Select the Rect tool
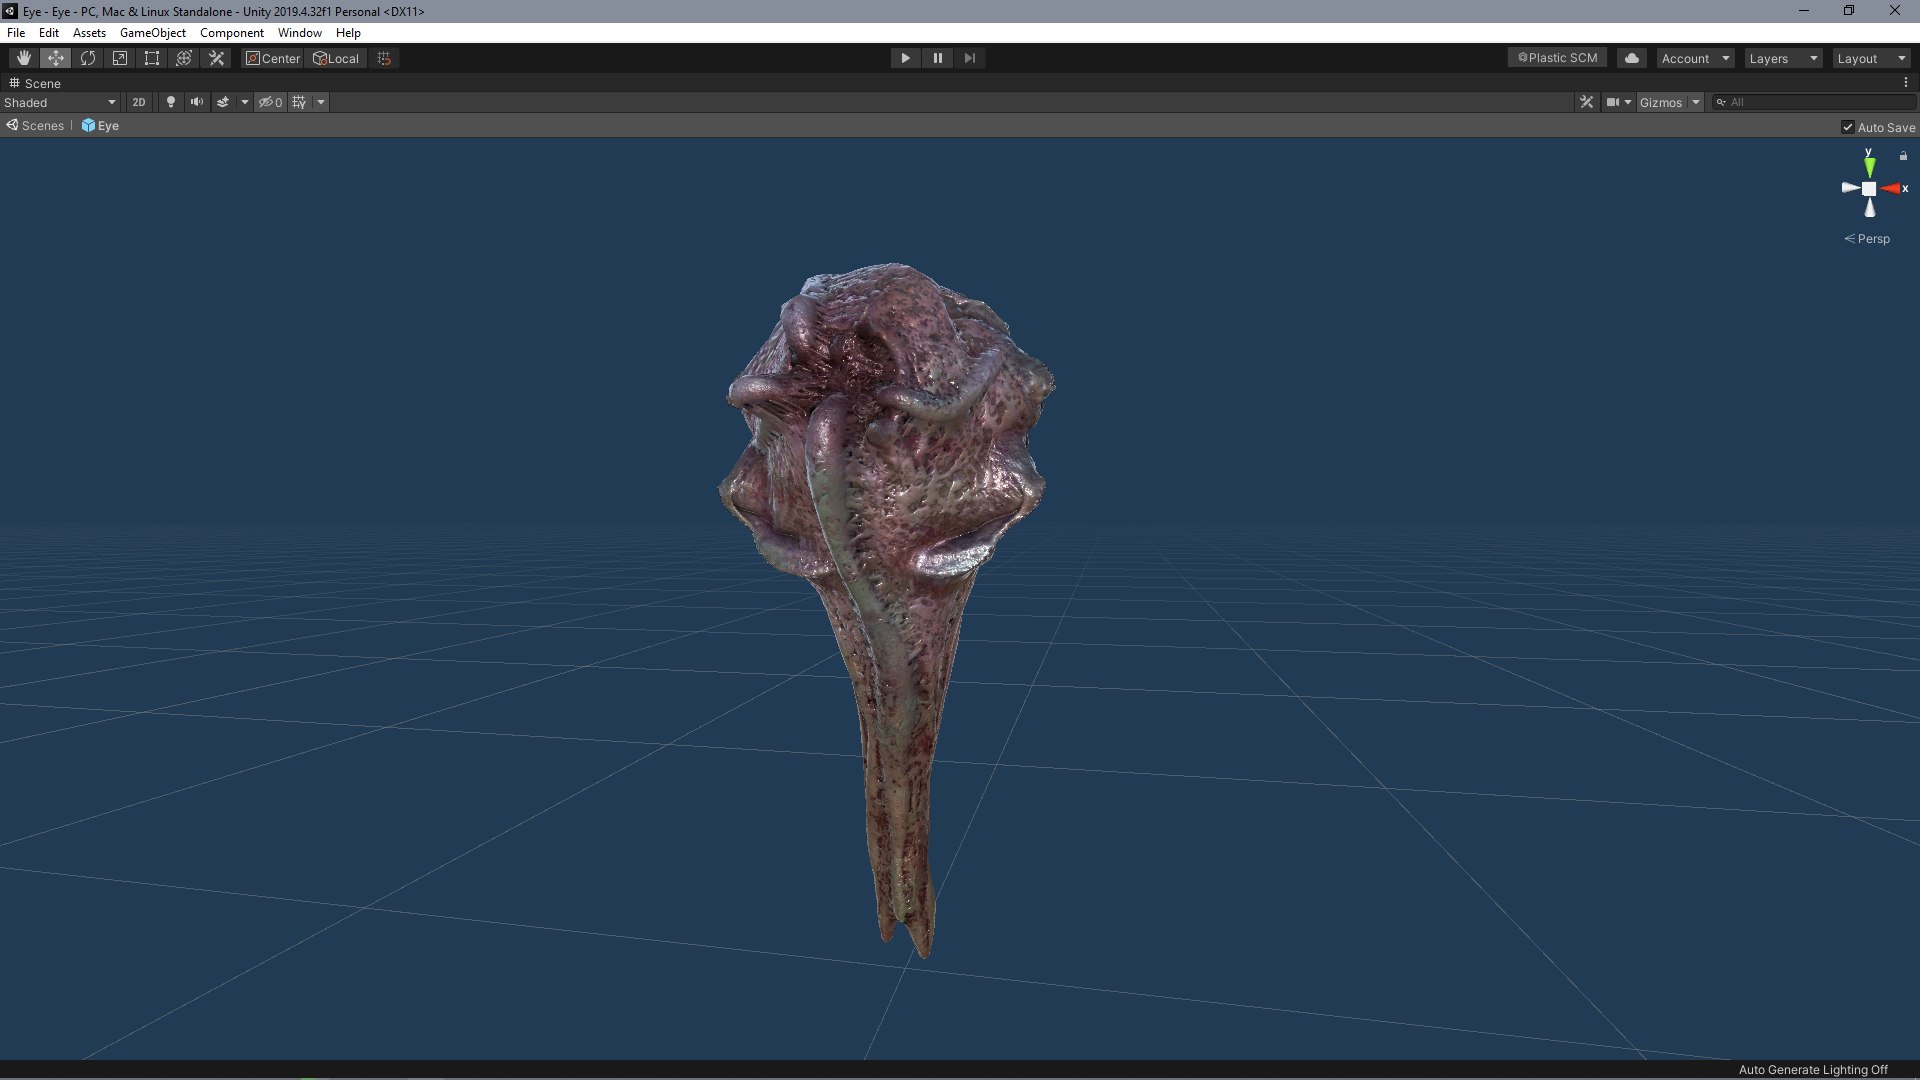1920x1080 pixels. [152, 58]
